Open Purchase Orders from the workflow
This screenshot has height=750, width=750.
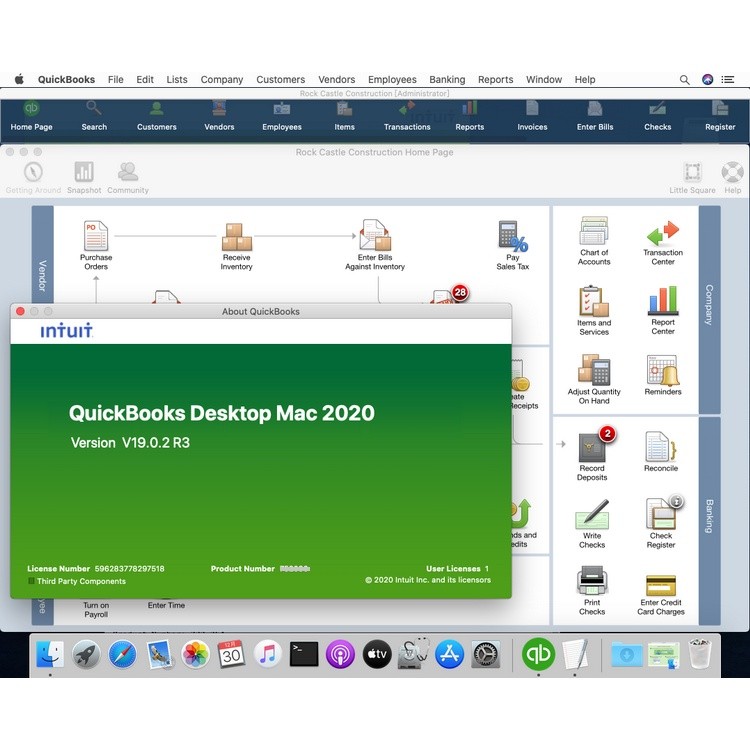(96, 237)
